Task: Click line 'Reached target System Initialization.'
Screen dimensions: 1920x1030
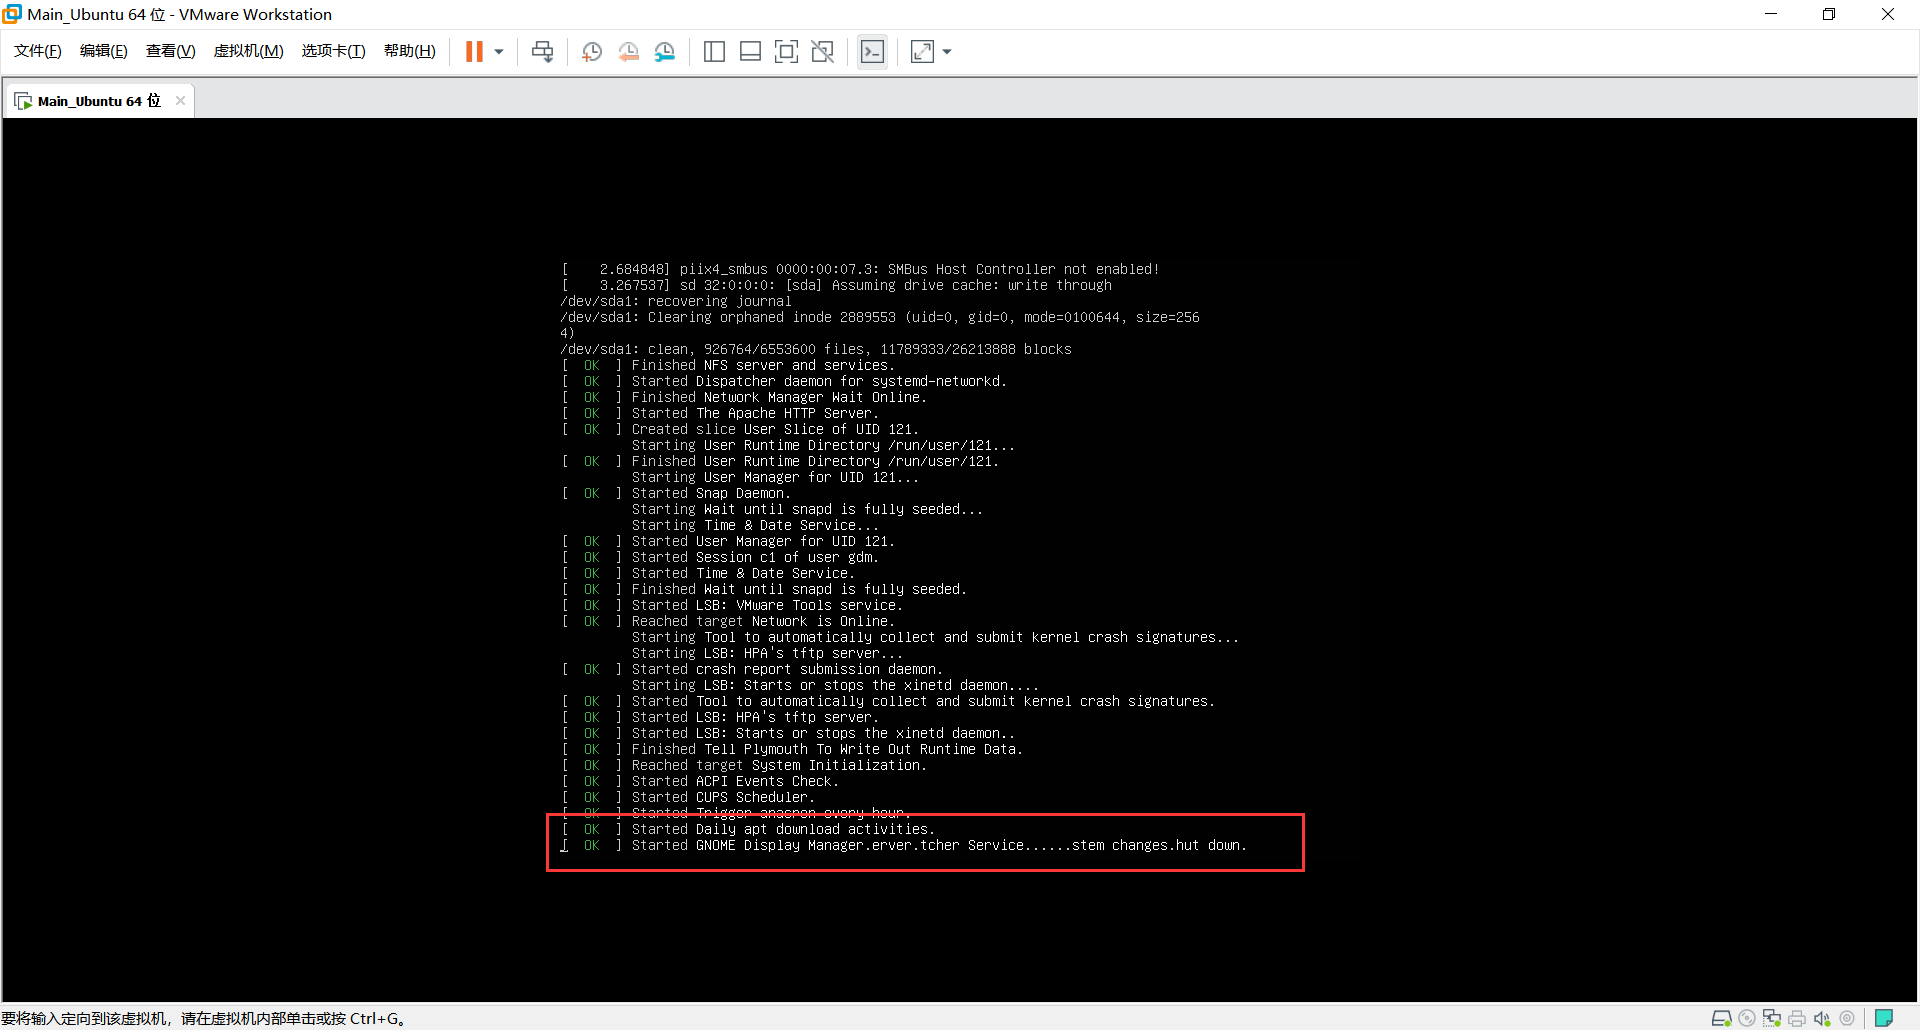Action: point(744,766)
